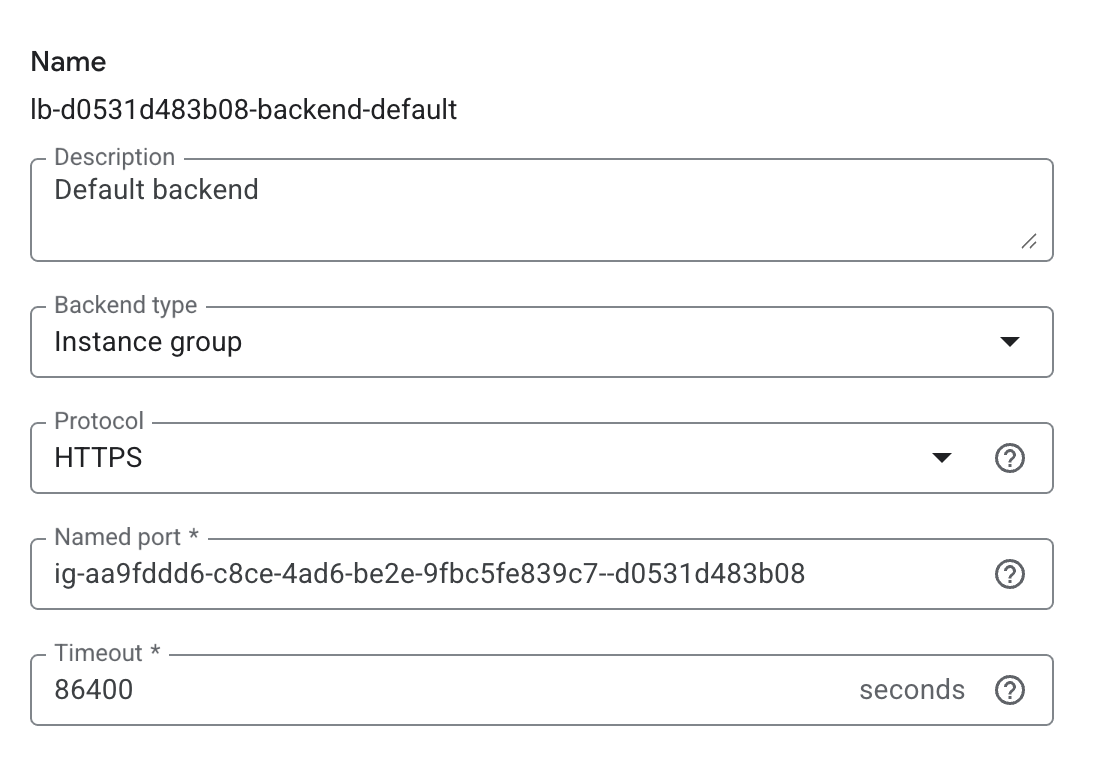The width and height of the screenshot is (1112, 766).
Task: Click the Name heading label
Action: coord(68,62)
